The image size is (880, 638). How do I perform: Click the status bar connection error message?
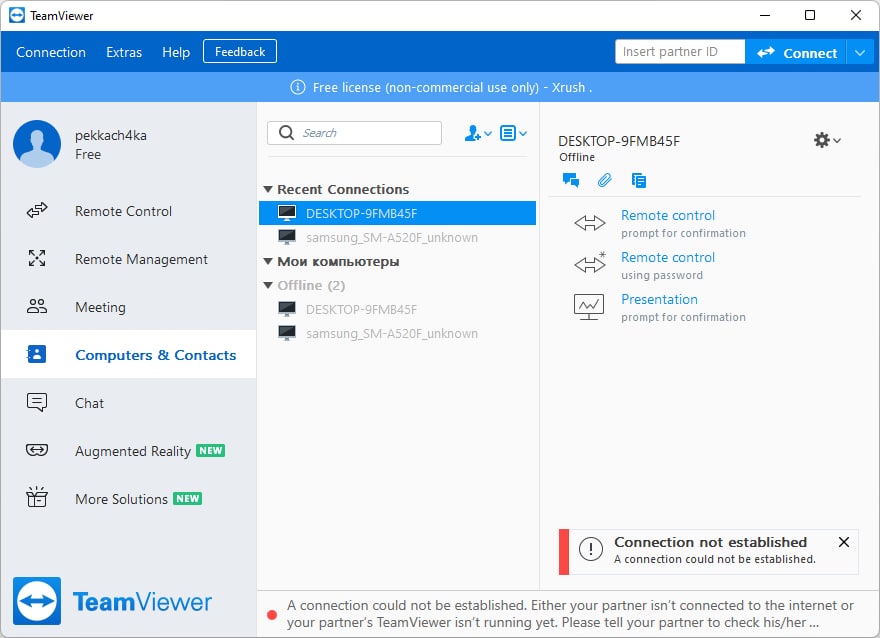pyautogui.click(x=570, y=614)
